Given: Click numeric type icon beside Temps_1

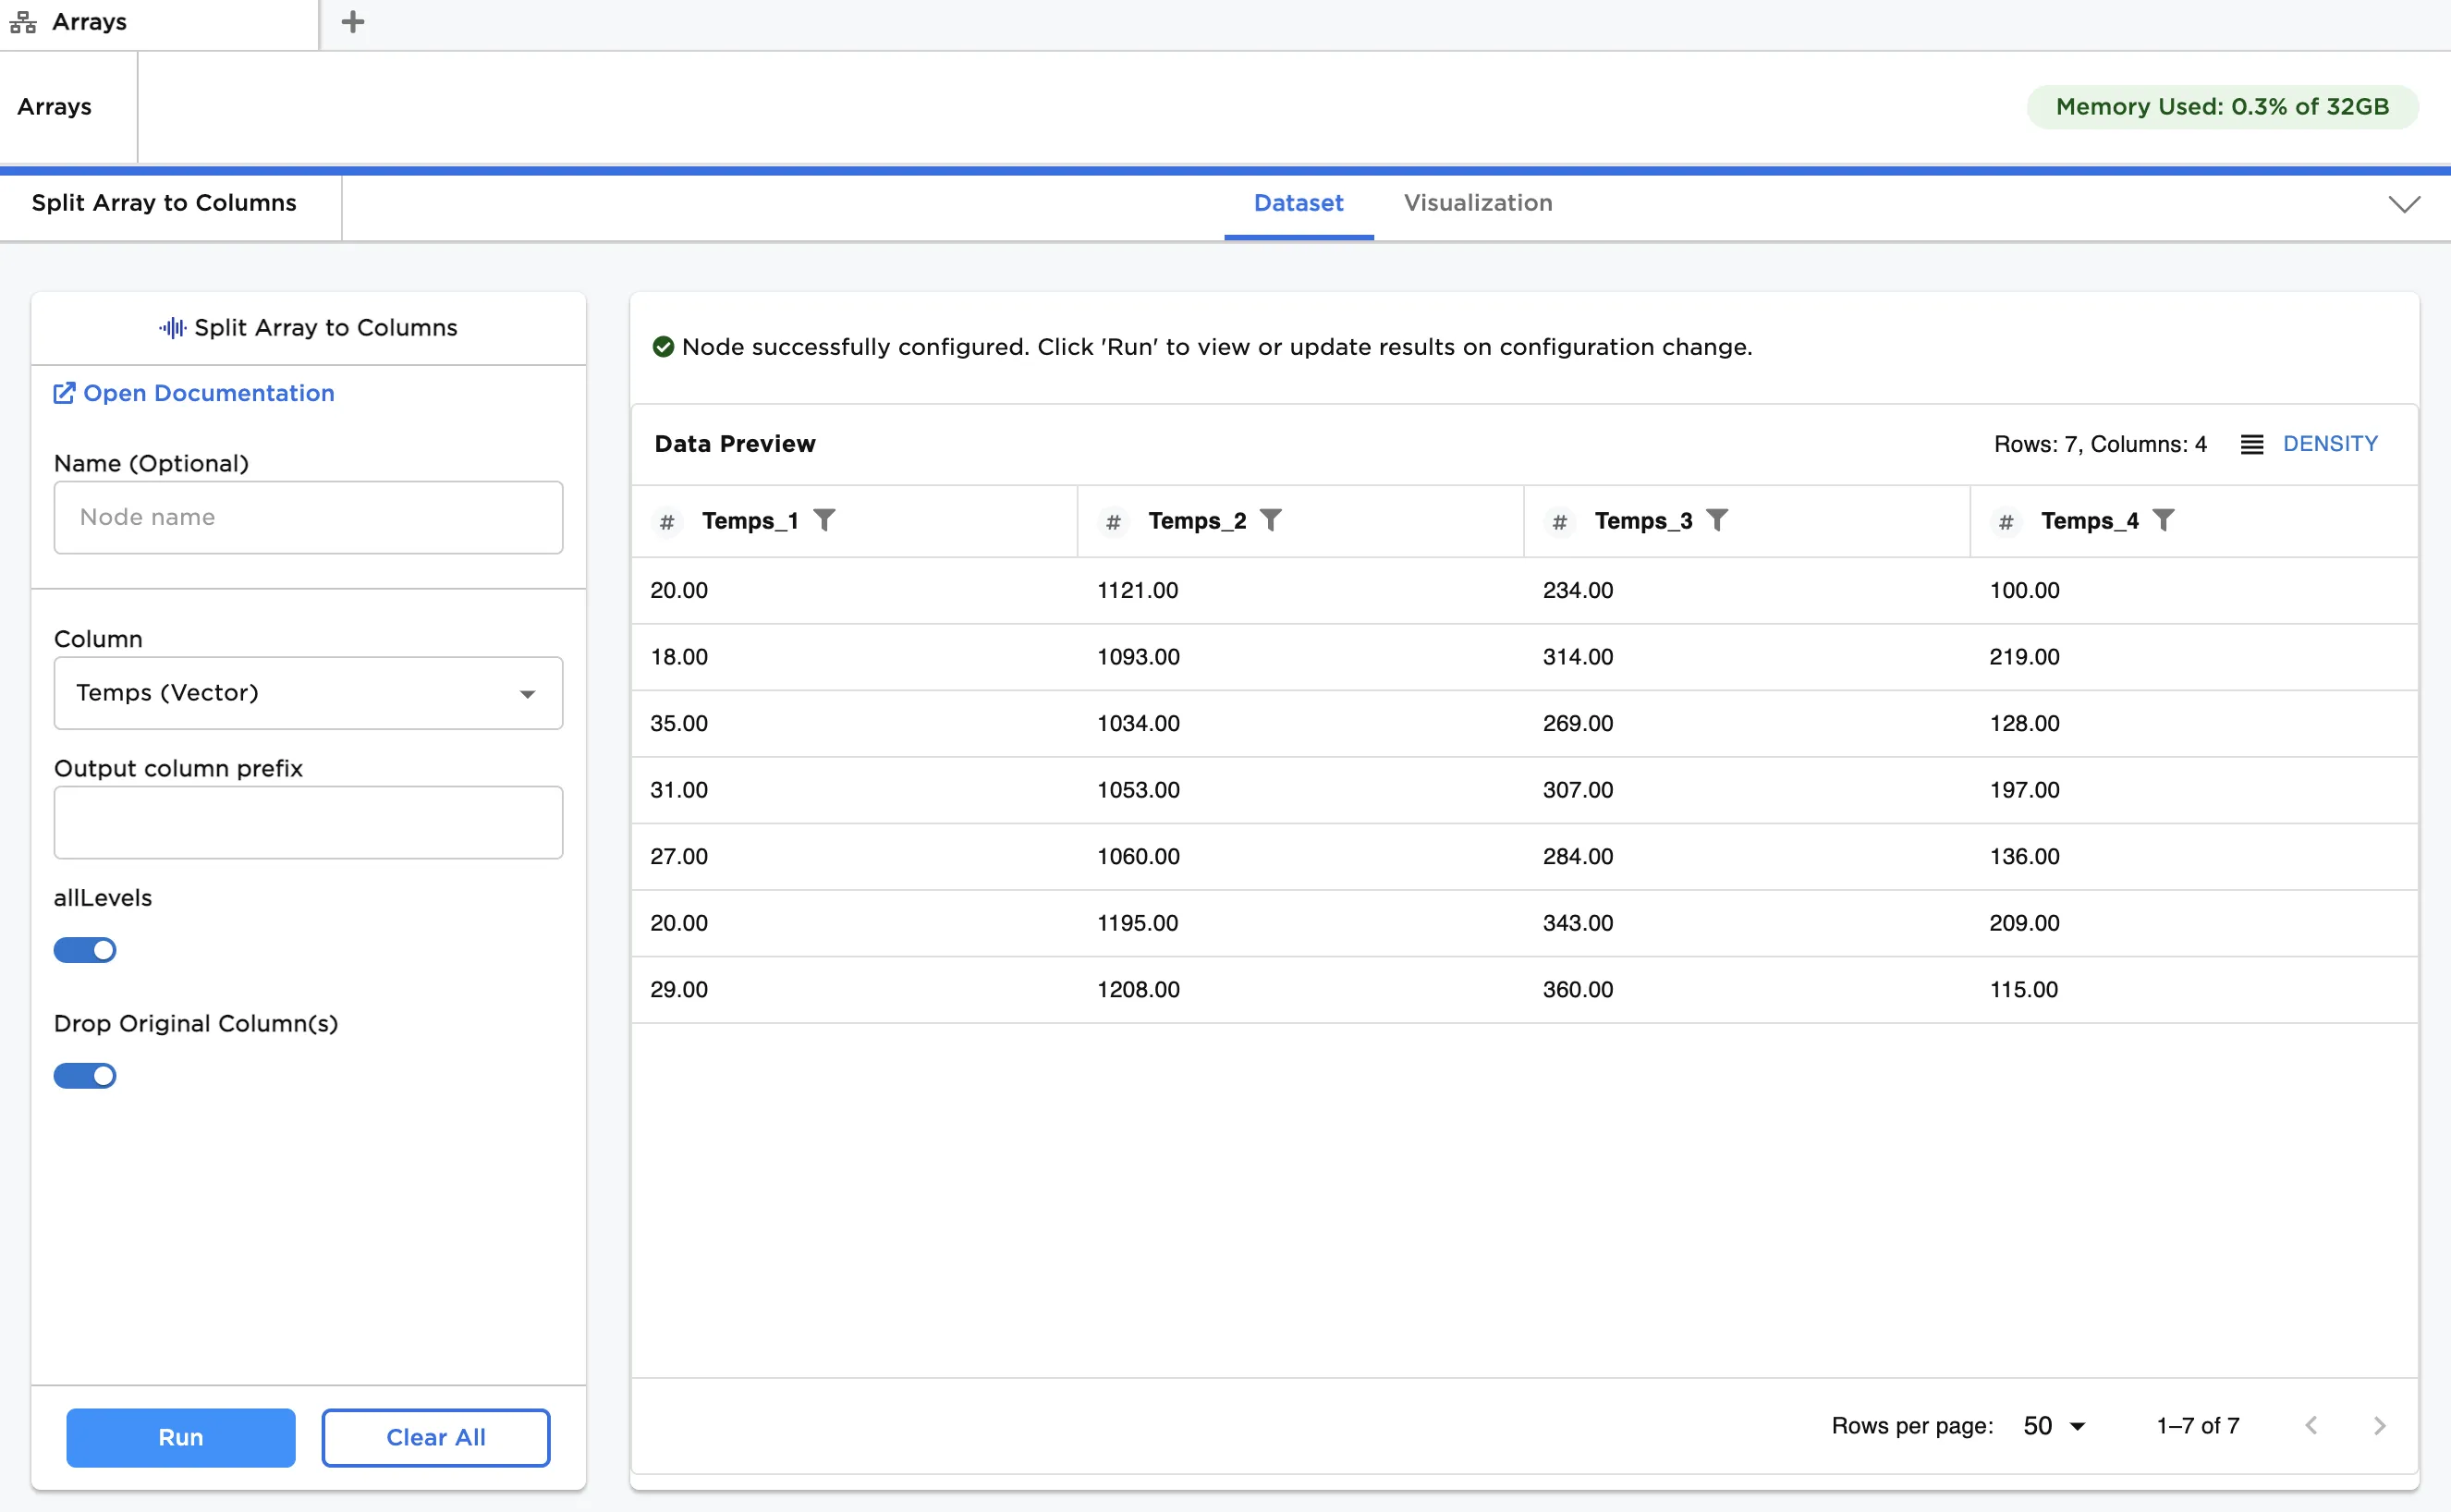Looking at the screenshot, I should pyautogui.click(x=667, y=521).
